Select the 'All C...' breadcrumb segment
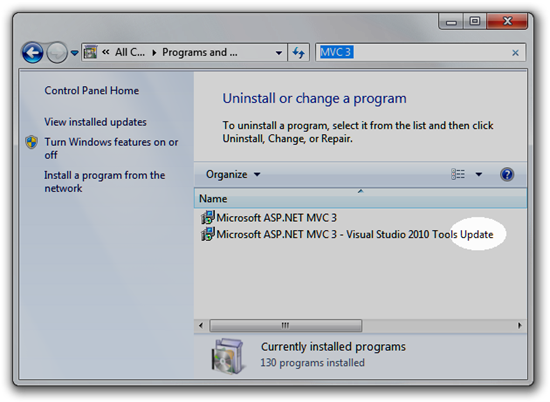 click(x=130, y=52)
